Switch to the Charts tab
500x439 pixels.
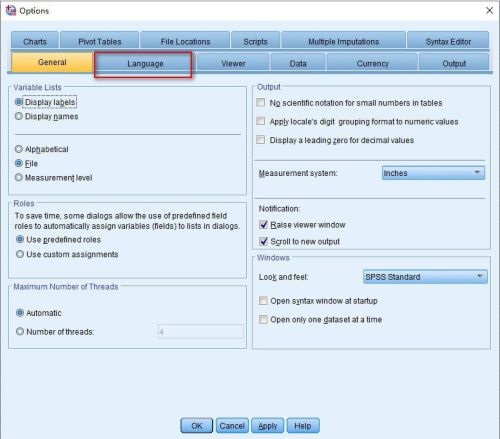35,41
